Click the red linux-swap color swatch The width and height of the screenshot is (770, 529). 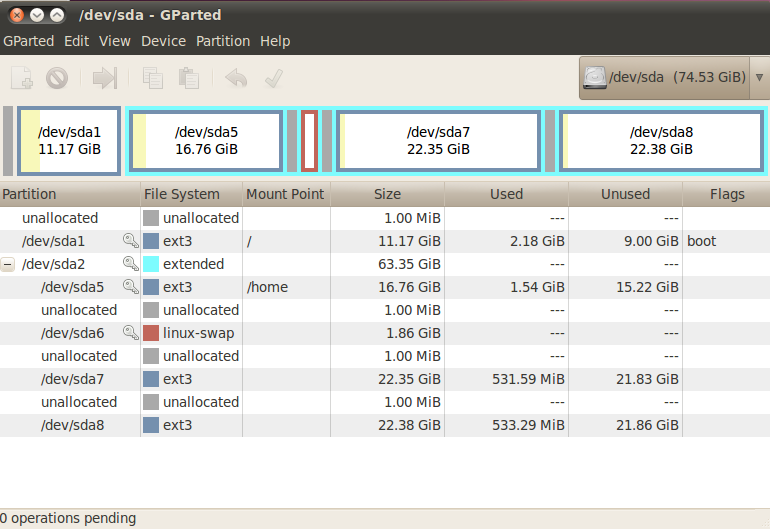click(x=151, y=333)
